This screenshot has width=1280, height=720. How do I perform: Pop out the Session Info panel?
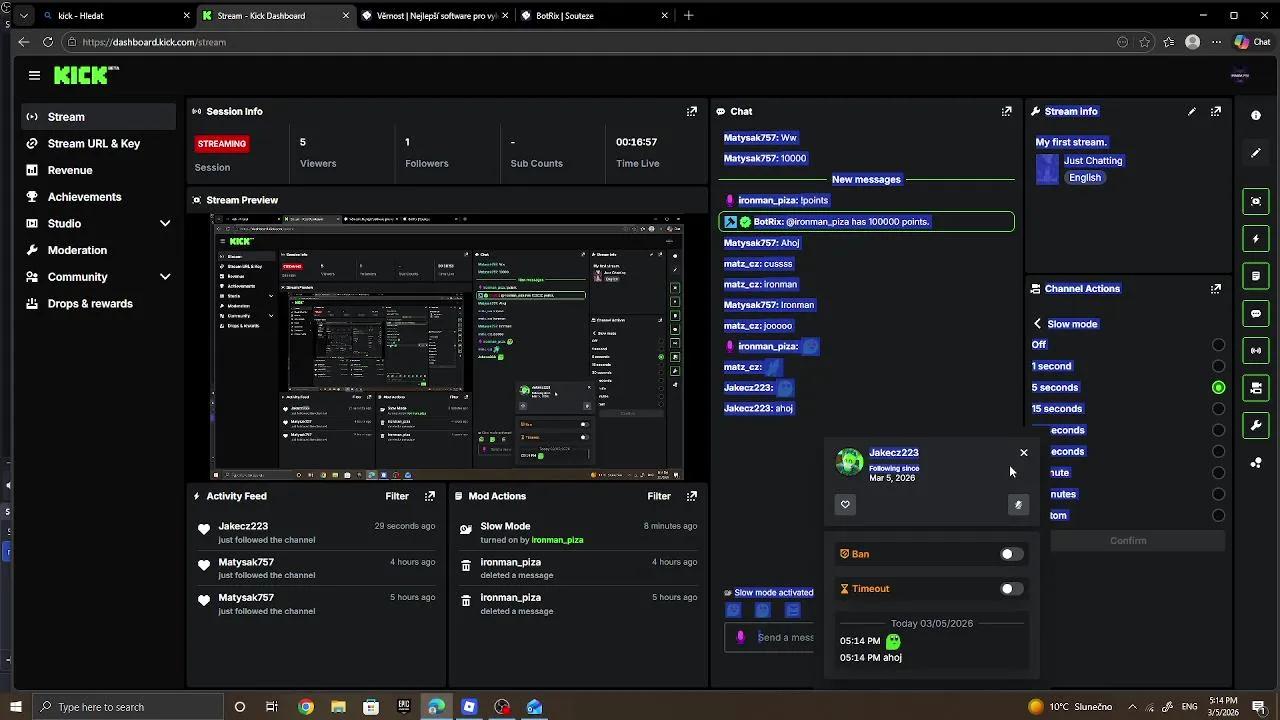point(691,111)
